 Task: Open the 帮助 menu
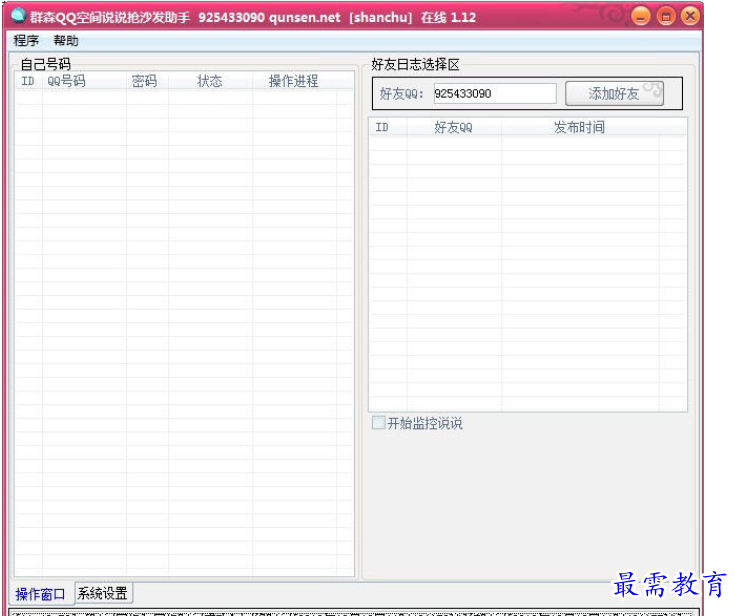click(x=66, y=41)
